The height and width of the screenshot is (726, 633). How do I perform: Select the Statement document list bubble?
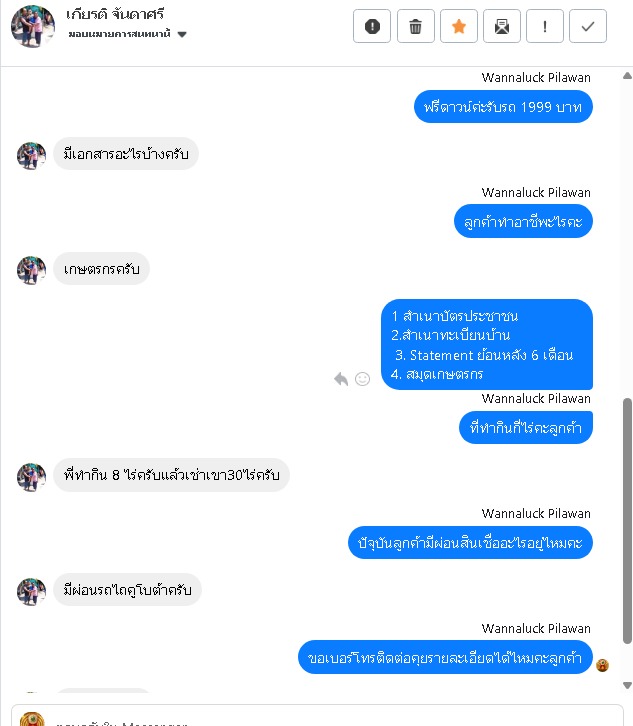click(x=487, y=344)
